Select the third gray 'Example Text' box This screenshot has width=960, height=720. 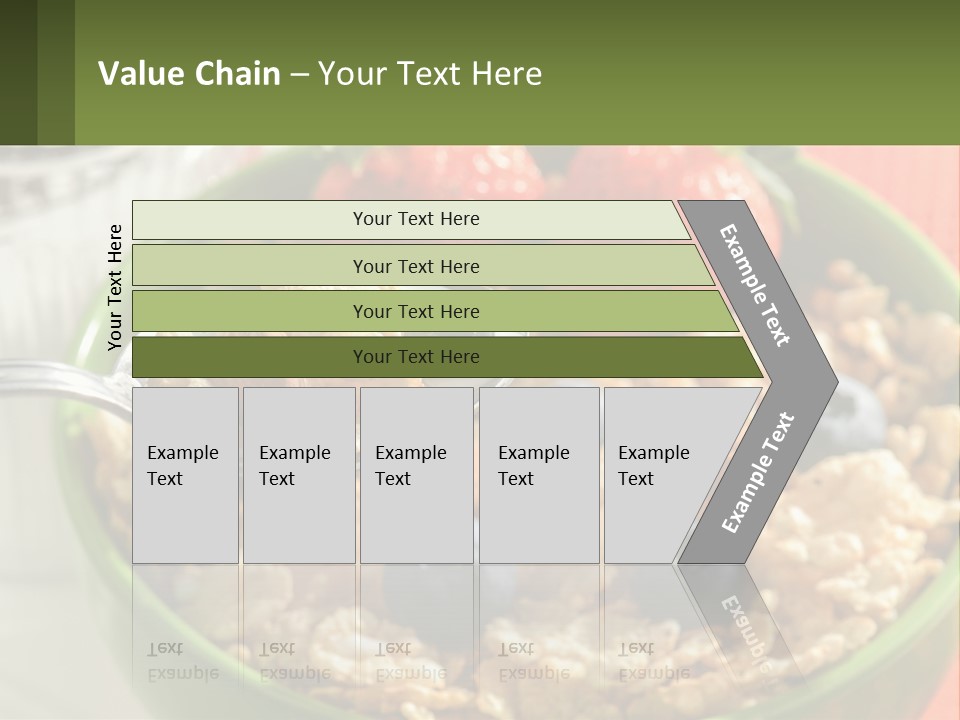[416, 475]
